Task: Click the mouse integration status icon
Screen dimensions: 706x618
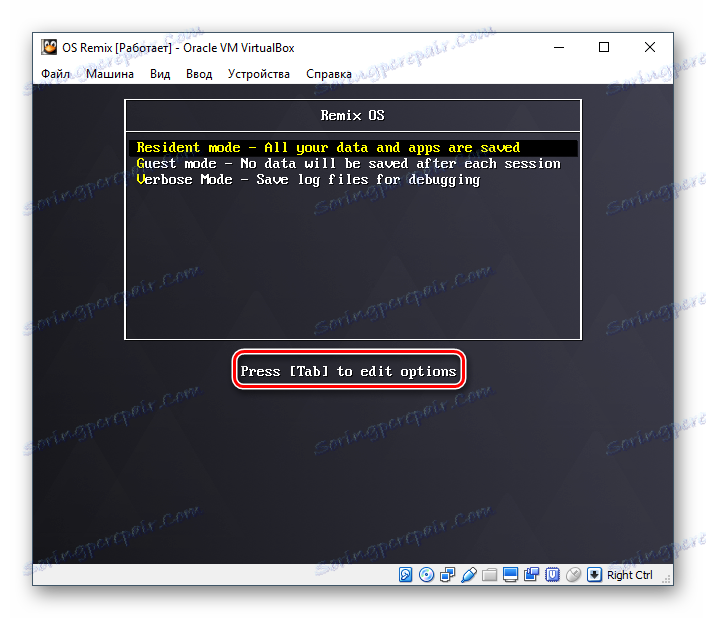Action: 573,575
